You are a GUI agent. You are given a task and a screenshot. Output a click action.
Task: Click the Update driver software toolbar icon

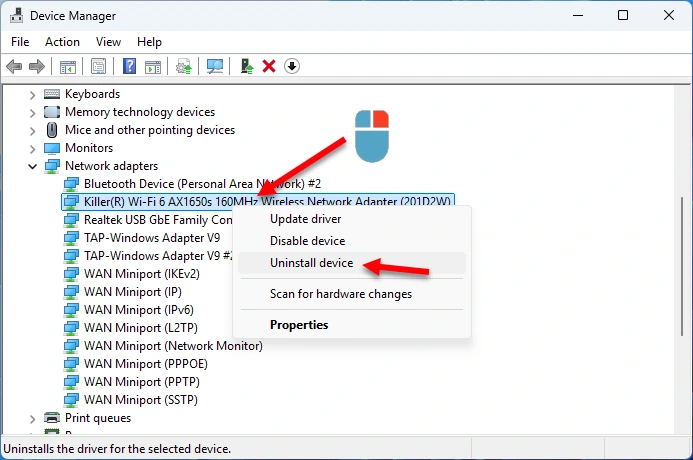[184, 67]
